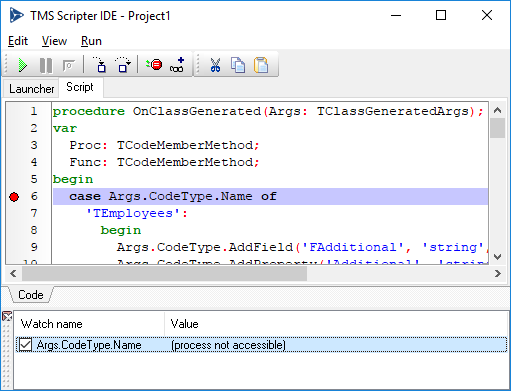The width and height of the screenshot is (511, 391).
Task: Close the watch panel with X icon
Action: (7, 316)
